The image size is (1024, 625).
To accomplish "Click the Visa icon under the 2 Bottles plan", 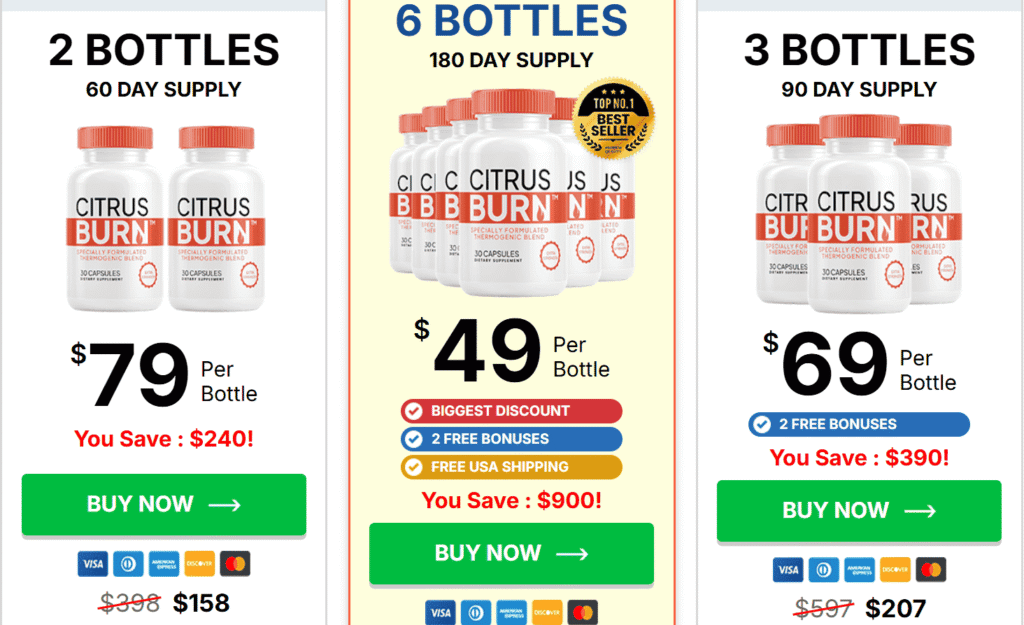I will [92, 564].
